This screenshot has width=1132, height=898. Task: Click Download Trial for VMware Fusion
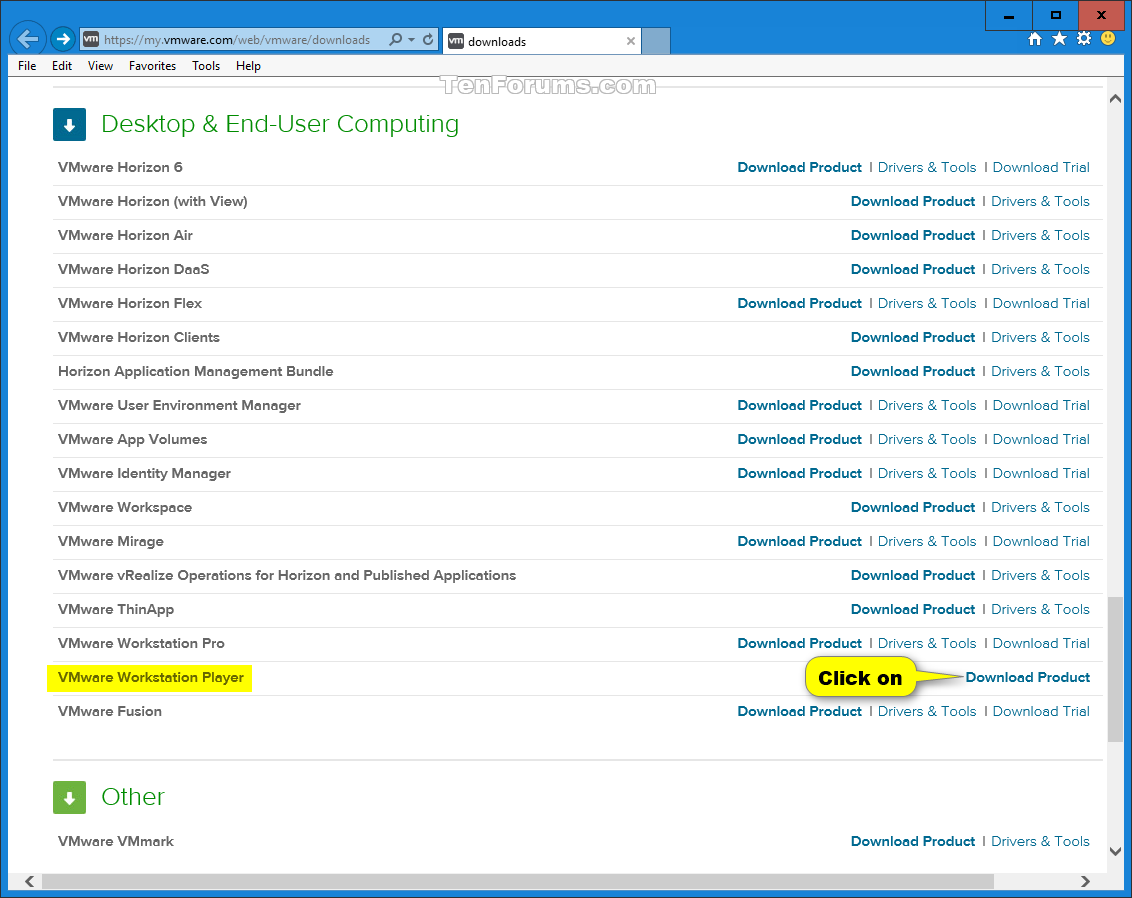(x=1041, y=711)
